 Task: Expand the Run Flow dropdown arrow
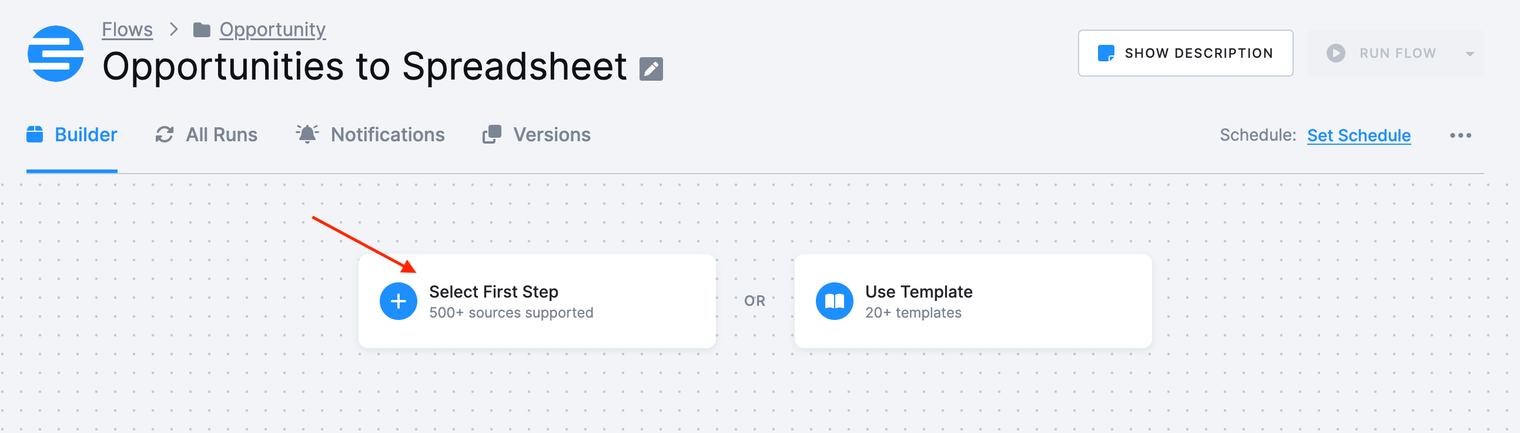click(1469, 54)
